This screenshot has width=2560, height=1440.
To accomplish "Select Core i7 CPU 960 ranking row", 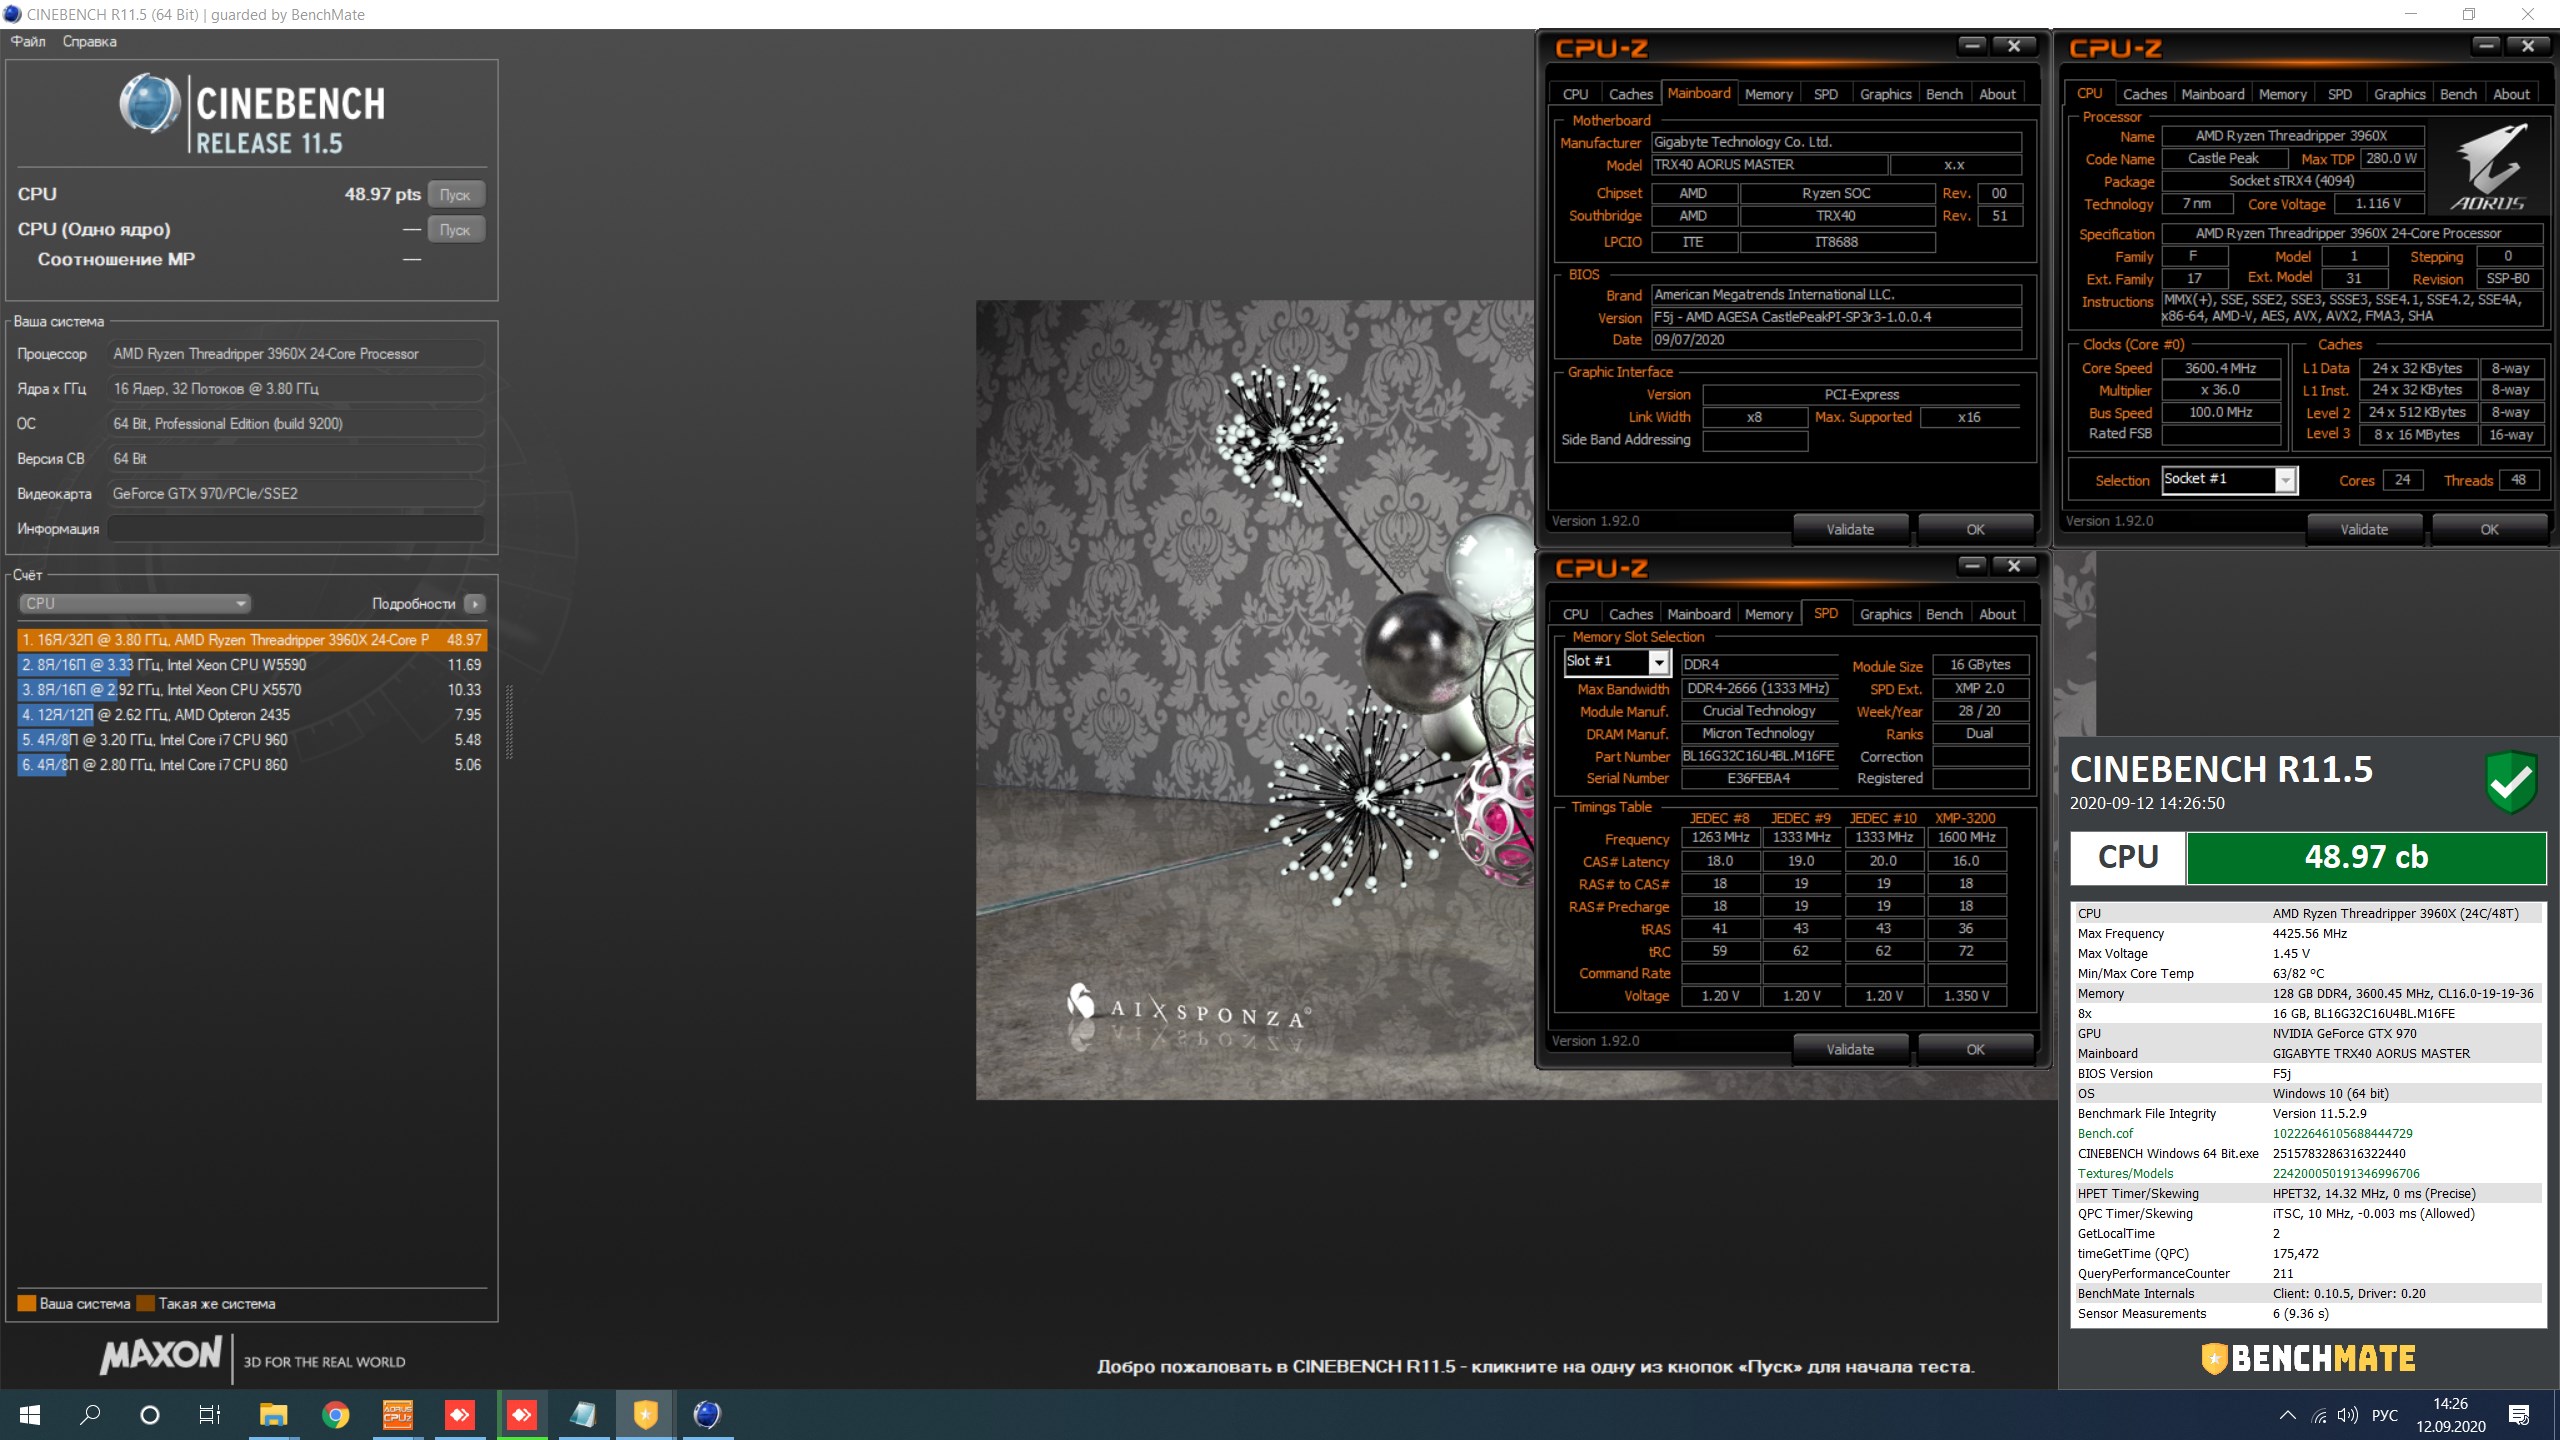I will [252, 740].
